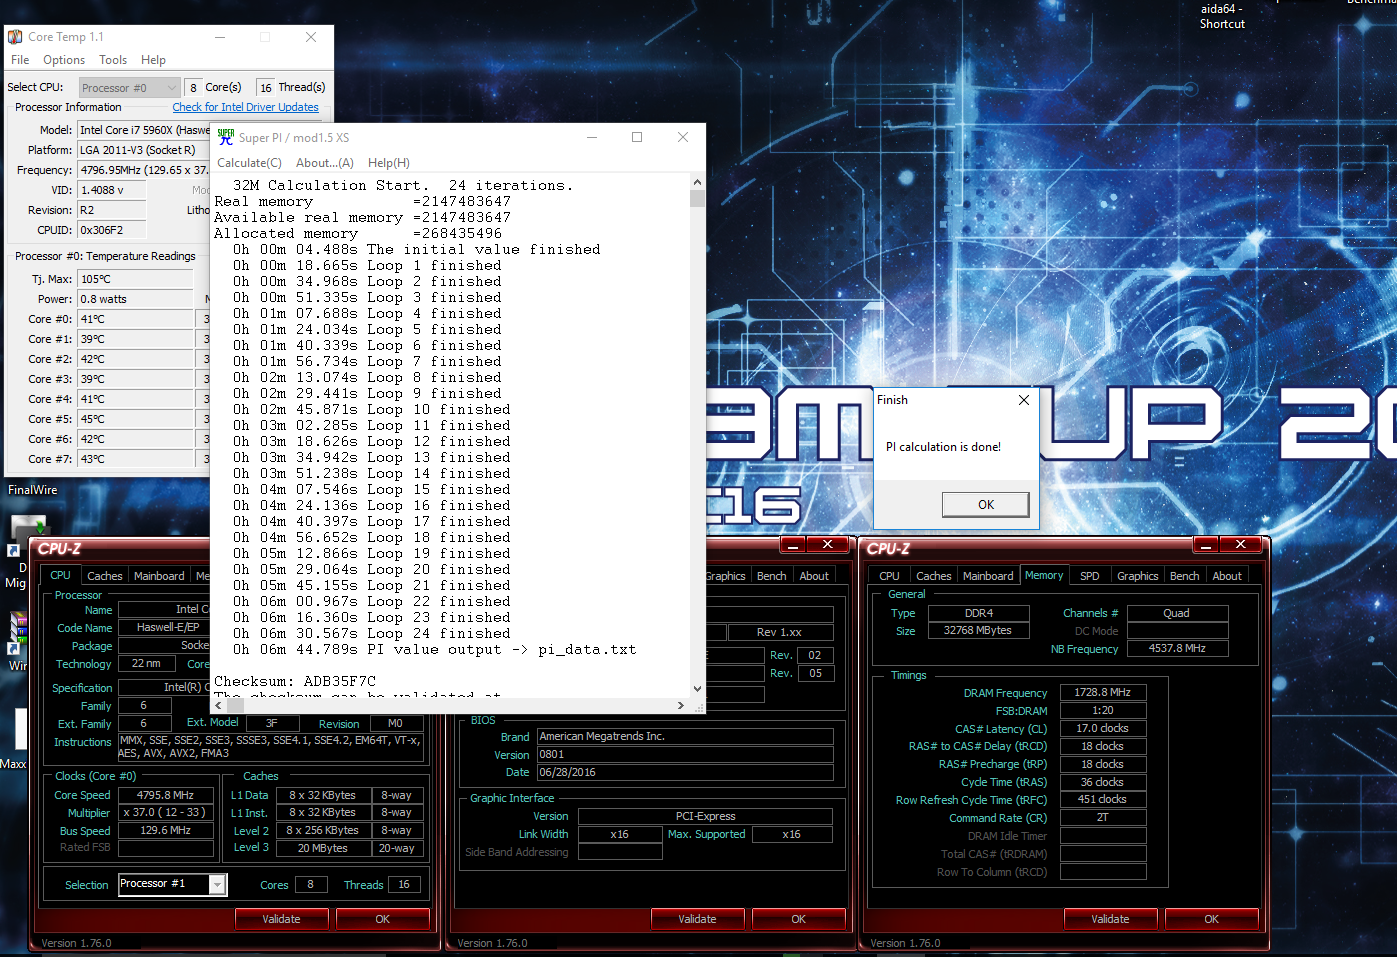This screenshot has width=1397, height=957.
Task: Click memory Size value 32768 MBytes
Action: pos(978,630)
